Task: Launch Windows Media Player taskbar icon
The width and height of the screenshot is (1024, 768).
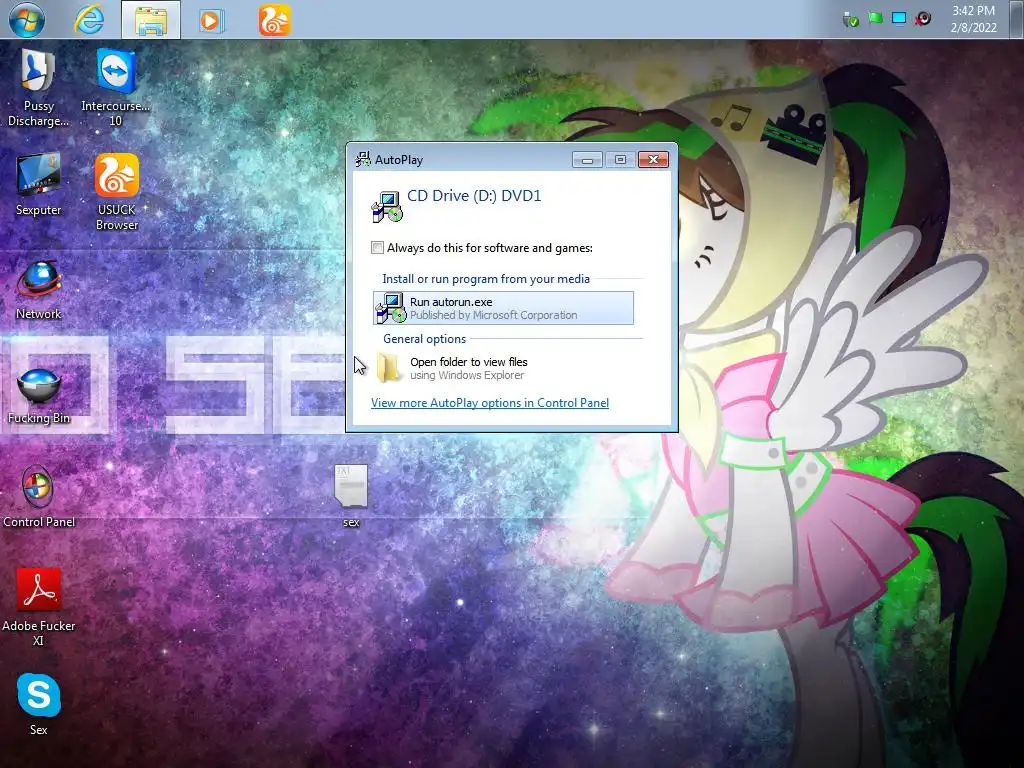Action: [x=212, y=20]
